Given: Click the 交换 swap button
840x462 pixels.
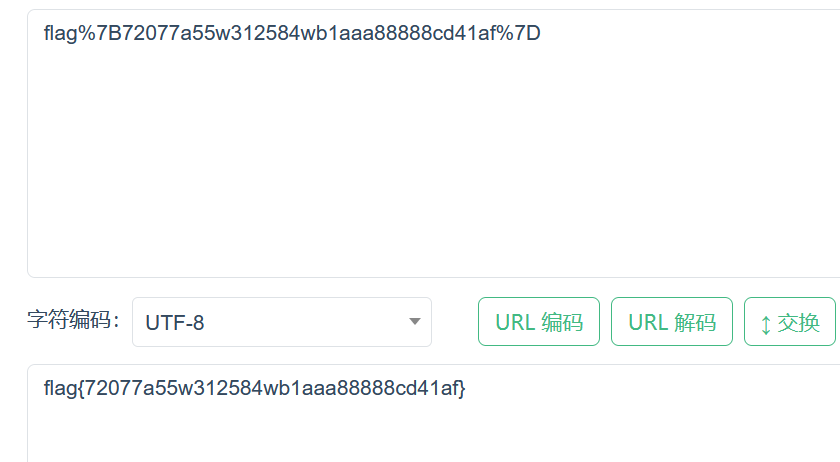Looking at the screenshot, I should tap(789, 322).
